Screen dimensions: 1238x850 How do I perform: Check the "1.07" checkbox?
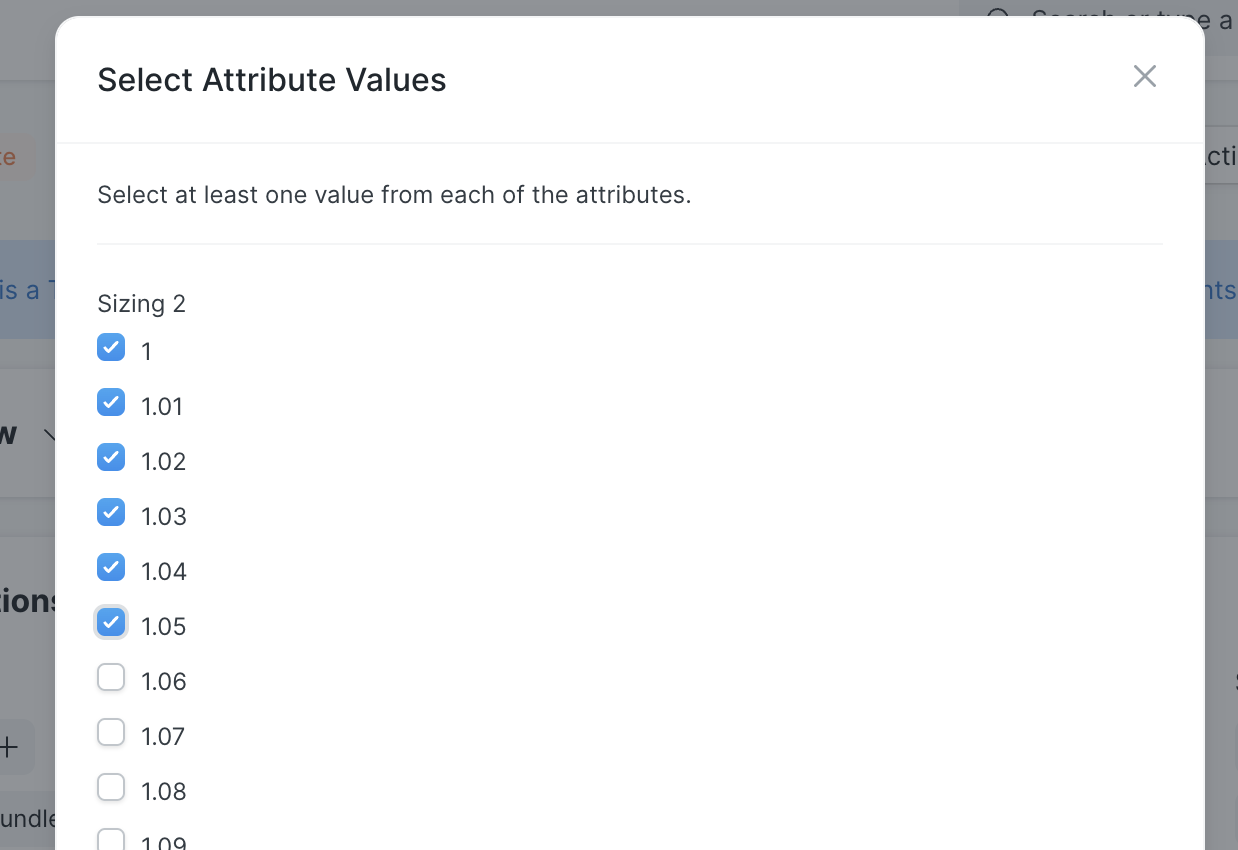click(x=111, y=732)
